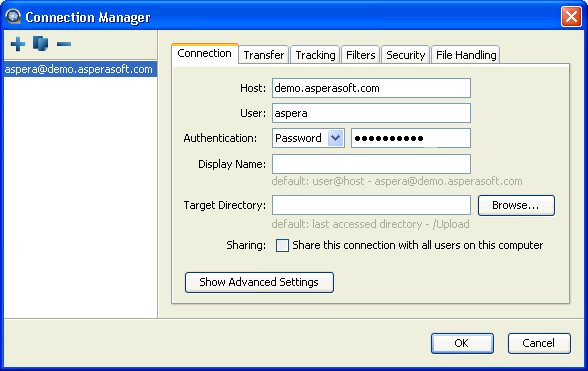
Task: Enable sharing connection with all users
Action: click(x=282, y=245)
